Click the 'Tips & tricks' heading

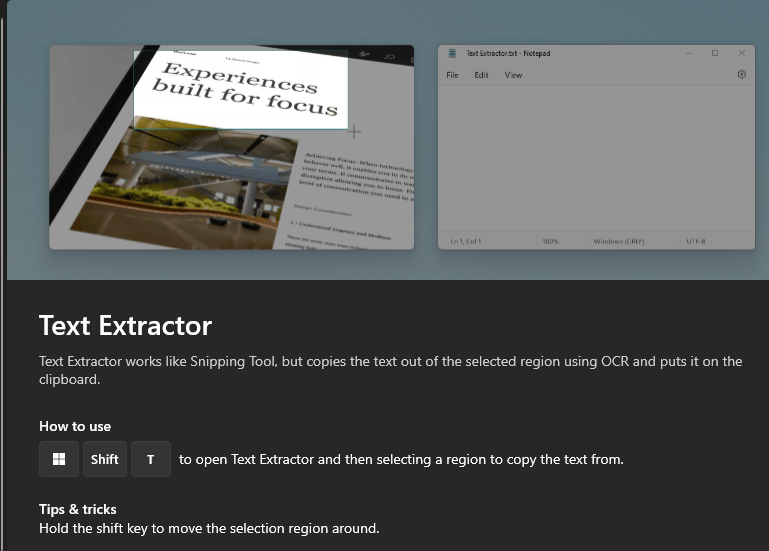(77, 509)
